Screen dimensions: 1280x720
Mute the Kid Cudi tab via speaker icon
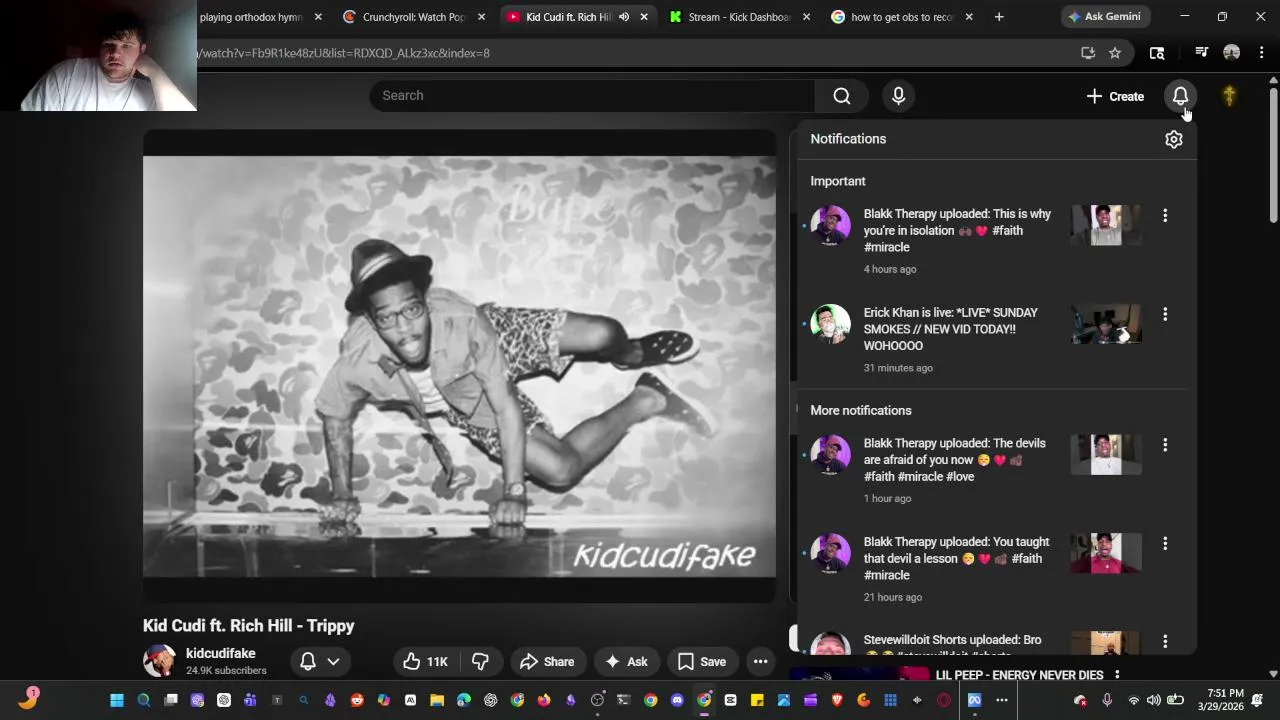point(624,17)
